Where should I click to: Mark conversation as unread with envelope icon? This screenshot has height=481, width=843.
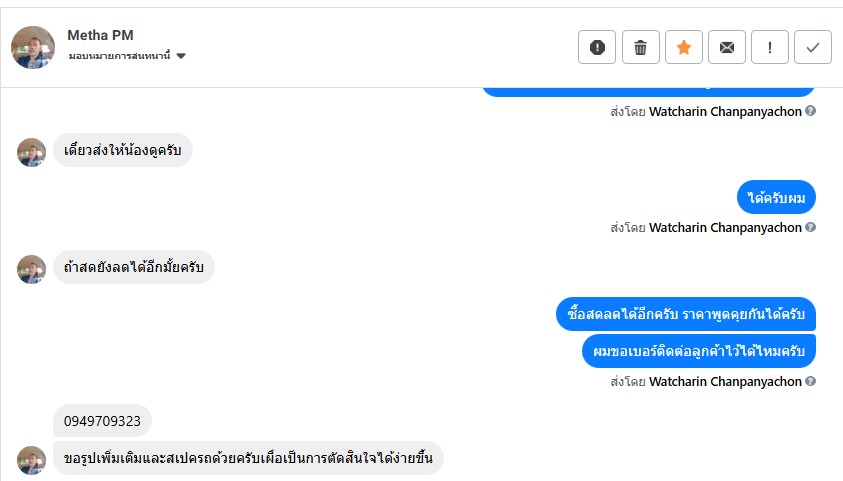(727, 47)
